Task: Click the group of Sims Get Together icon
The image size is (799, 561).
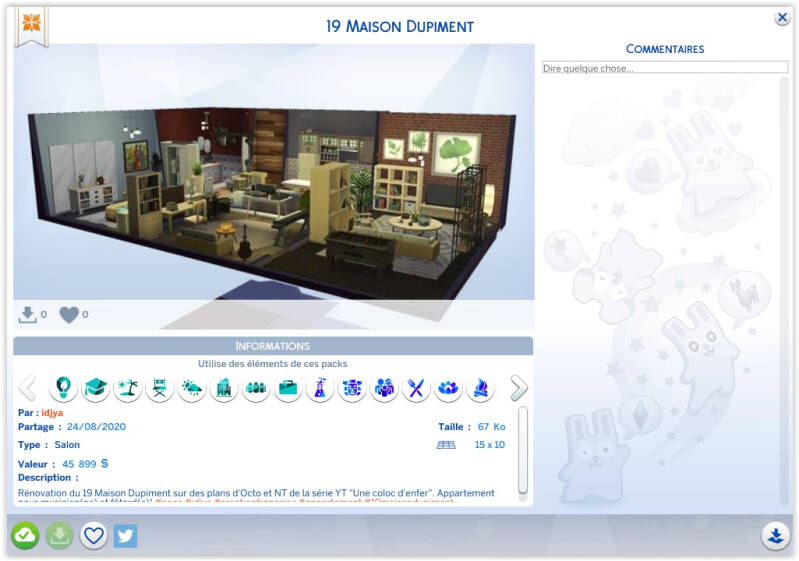Action: click(x=256, y=388)
